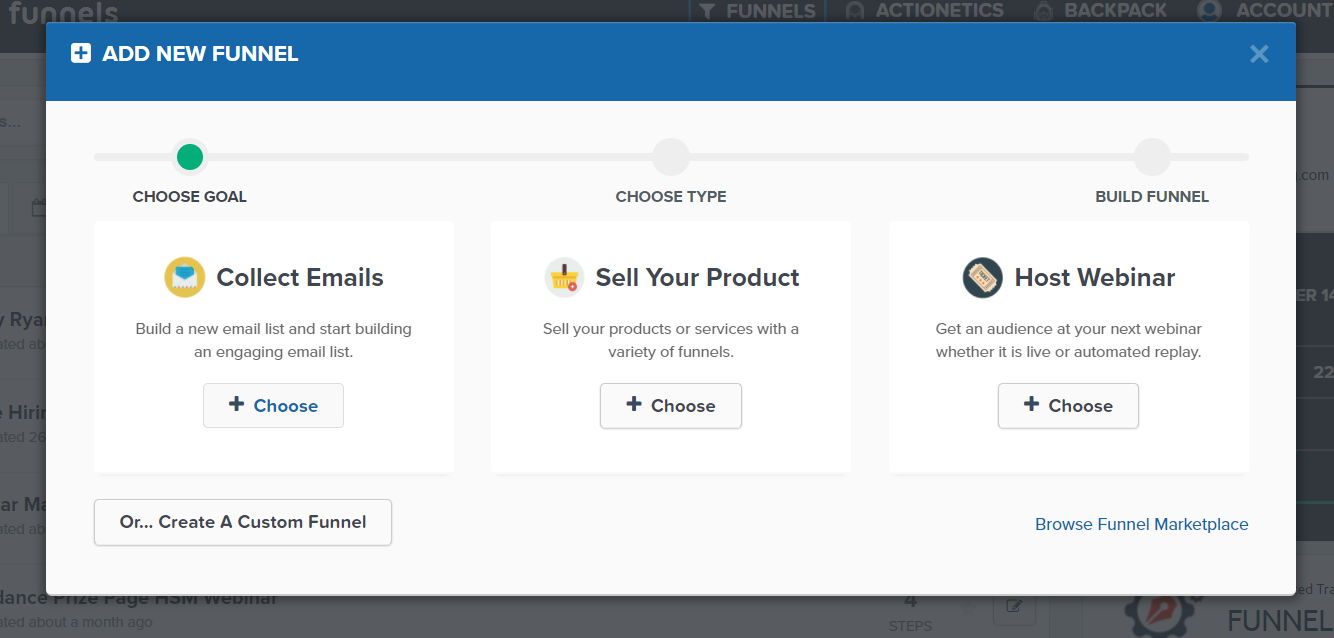Image resolution: width=1334 pixels, height=638 pixels.
Task: Choose the Host Webinar goal
Action: 1068,406
